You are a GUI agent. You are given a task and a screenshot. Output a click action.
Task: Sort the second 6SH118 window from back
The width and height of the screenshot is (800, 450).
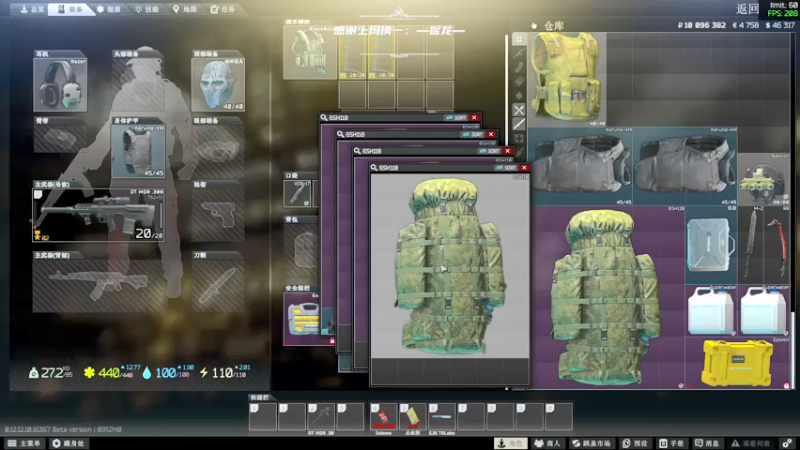coord(473,134)
